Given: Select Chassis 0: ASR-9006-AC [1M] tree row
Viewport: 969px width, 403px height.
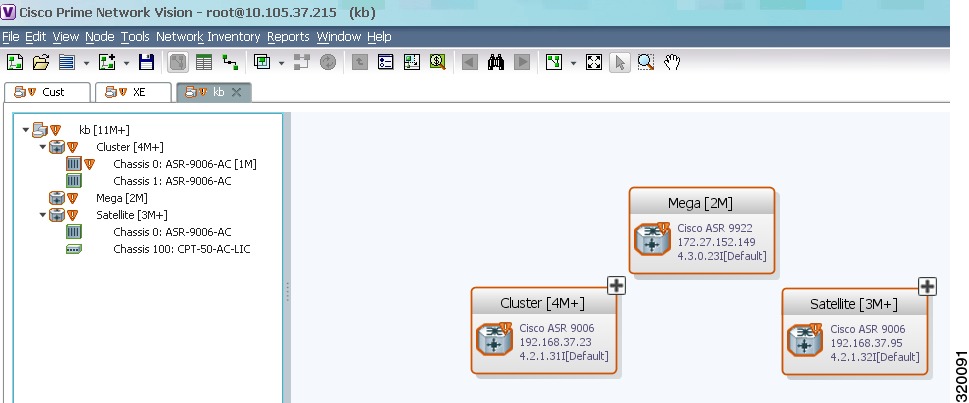Looking at the screenshot, I should pyautogui.click(x=185, y=164).
